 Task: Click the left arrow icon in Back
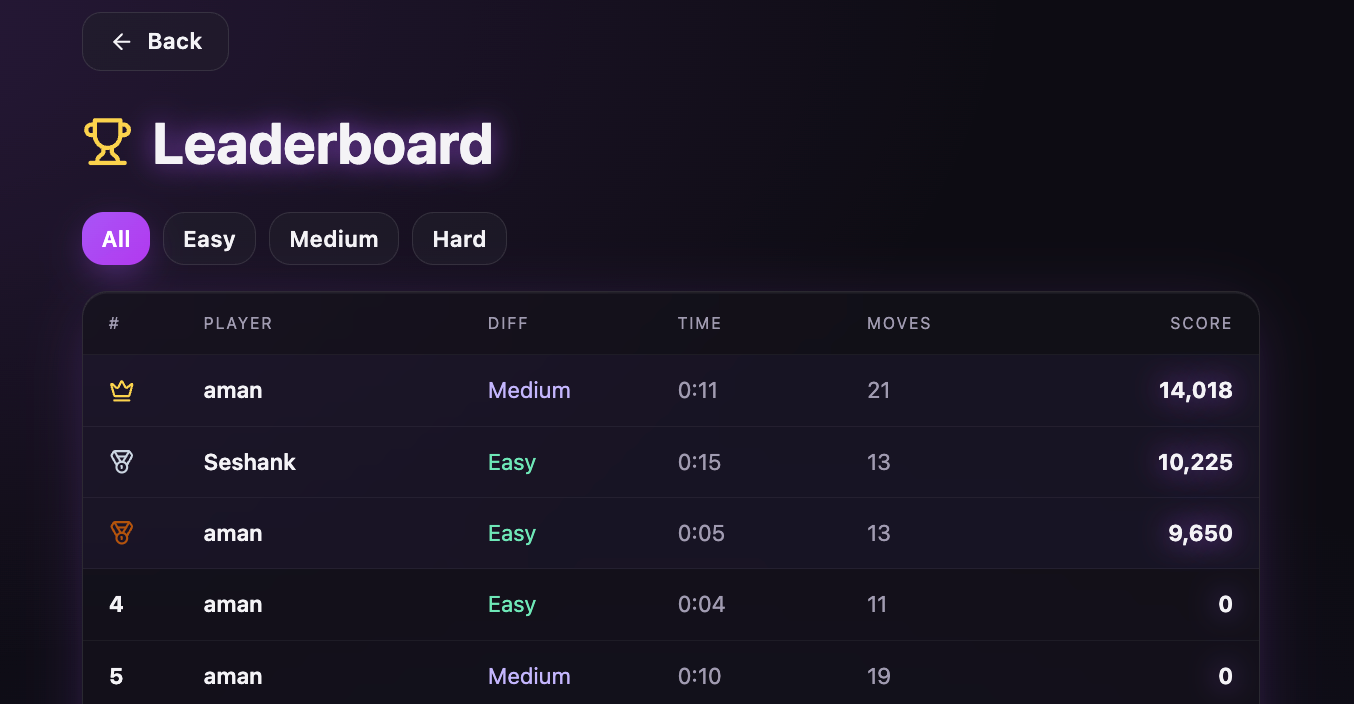pyautogui.click(x=122, y=41)
